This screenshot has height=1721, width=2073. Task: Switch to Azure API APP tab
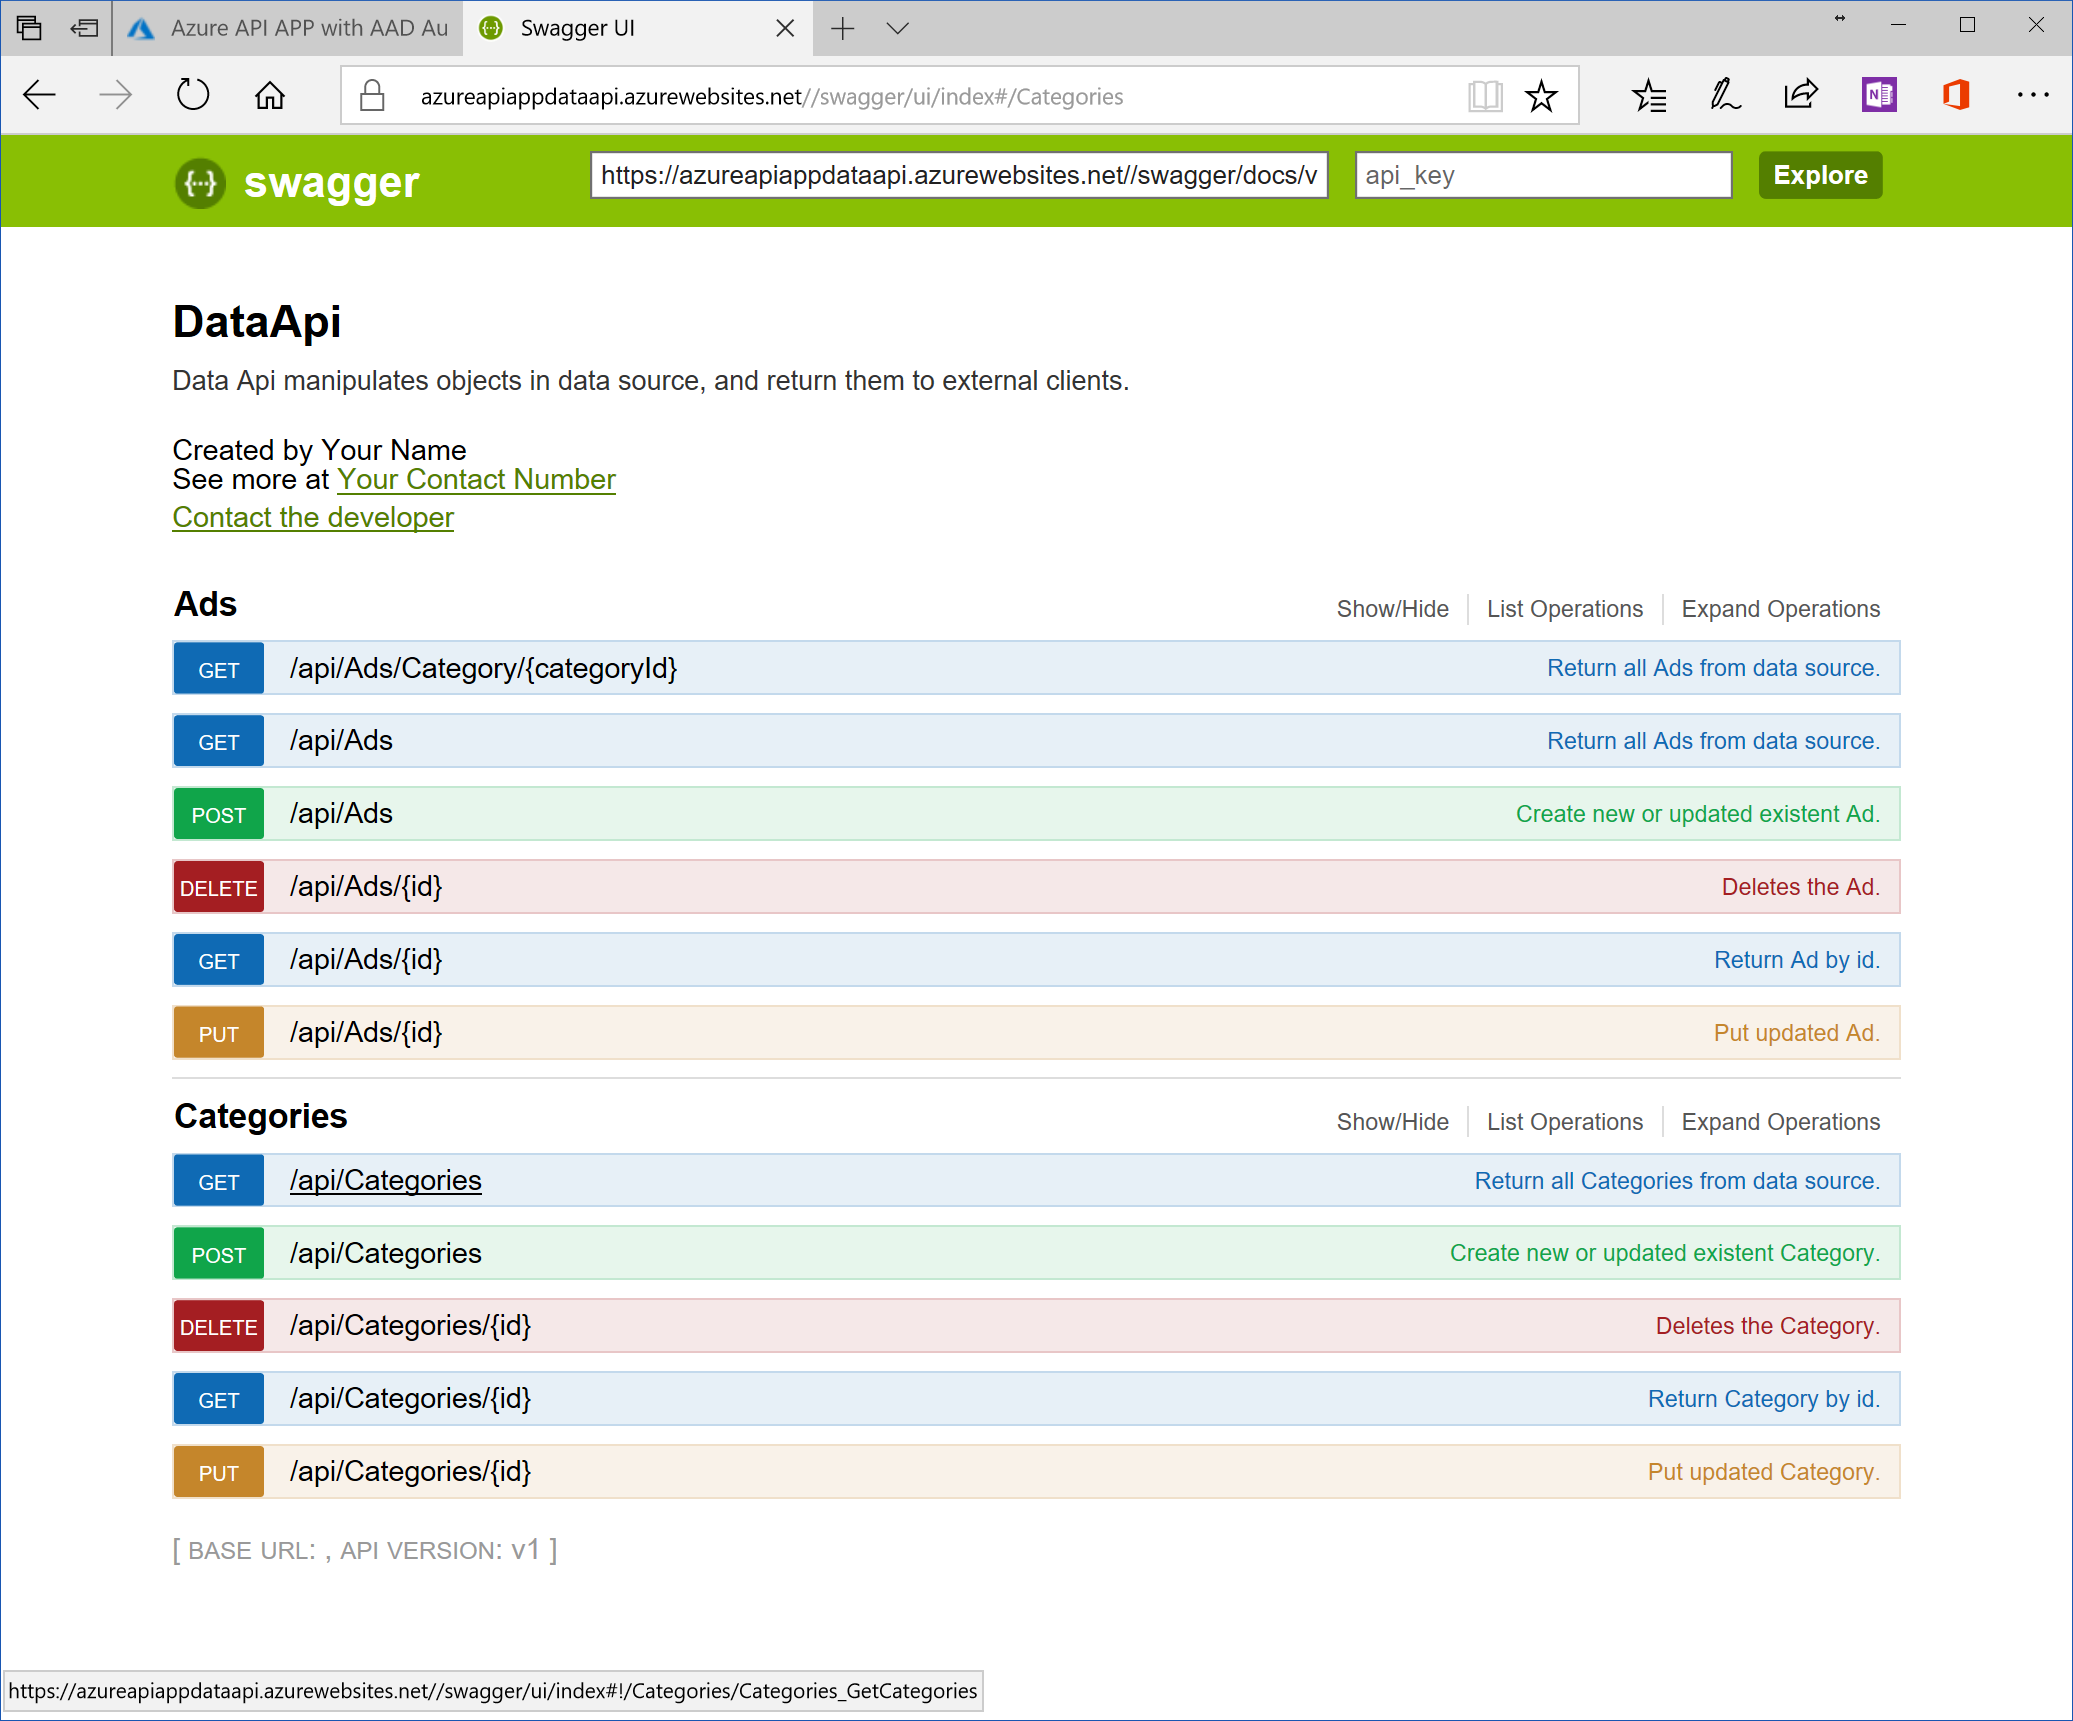[x=290, y=28]
